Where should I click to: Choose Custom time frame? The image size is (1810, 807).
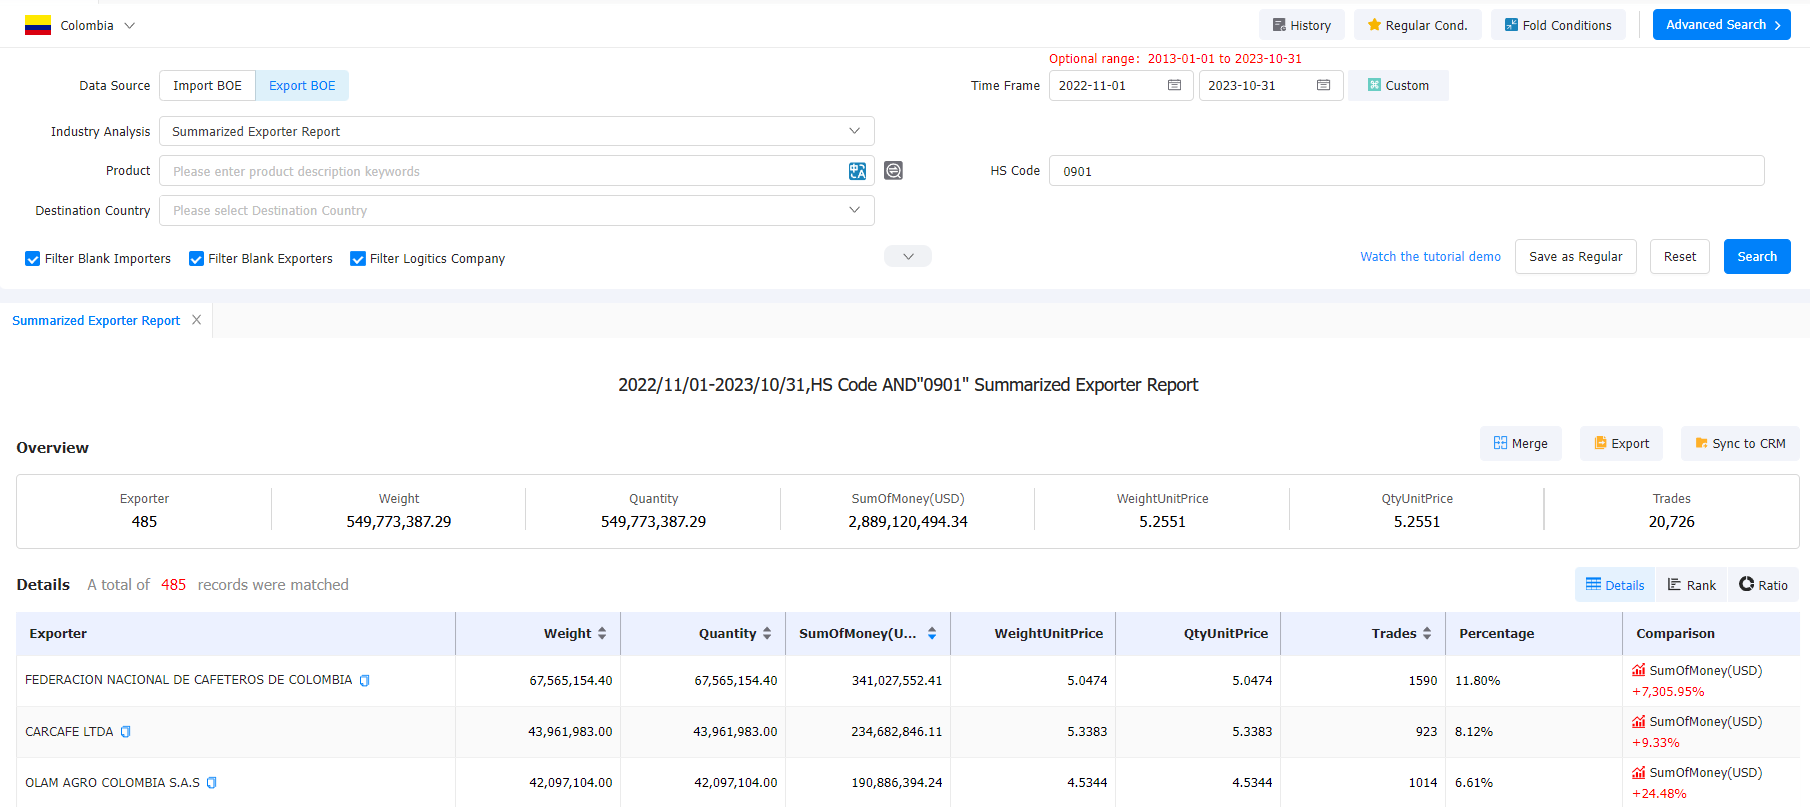[1398, 86]
